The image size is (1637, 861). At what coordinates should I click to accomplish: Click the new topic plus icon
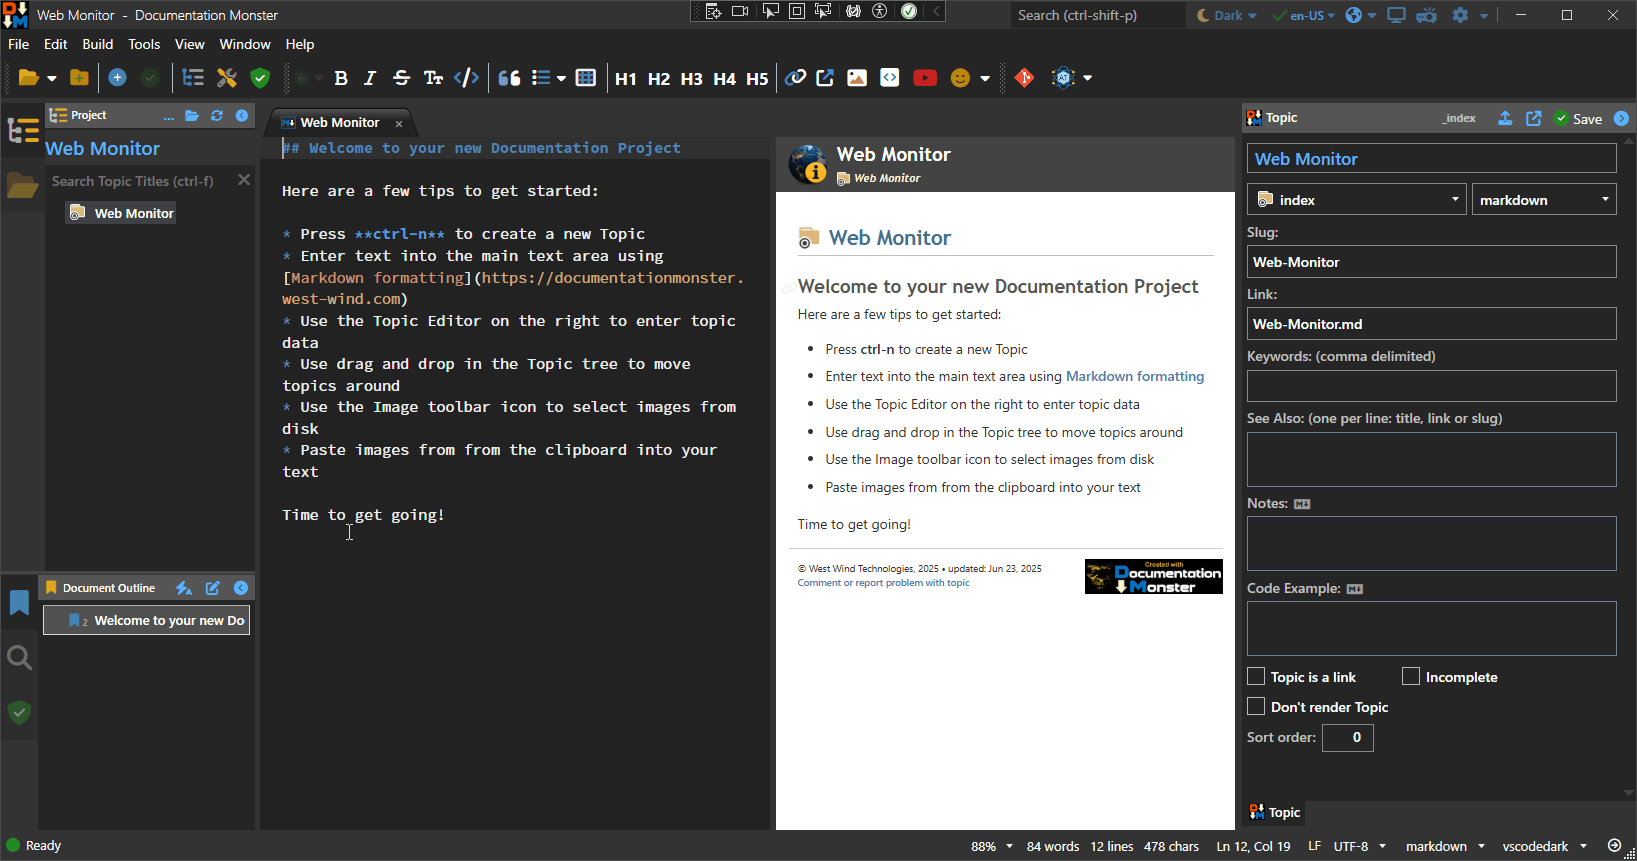(117, 78)
